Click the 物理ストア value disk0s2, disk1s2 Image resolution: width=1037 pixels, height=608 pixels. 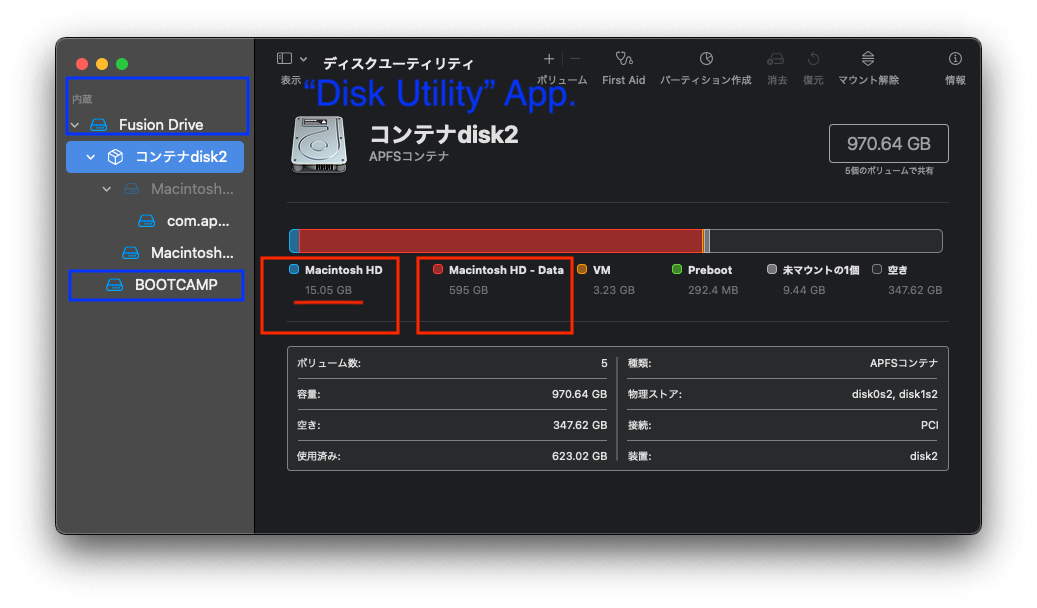[x=894, y=394]
